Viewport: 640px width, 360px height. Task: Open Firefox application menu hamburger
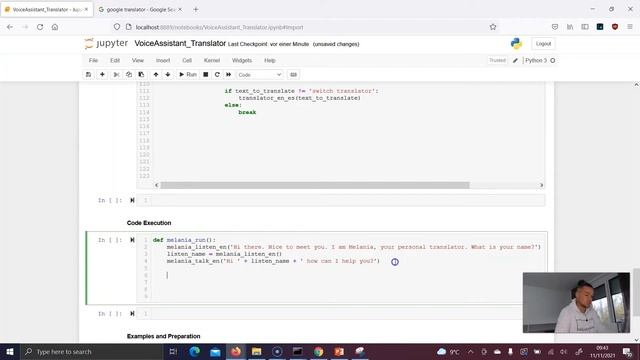point(630,27)
